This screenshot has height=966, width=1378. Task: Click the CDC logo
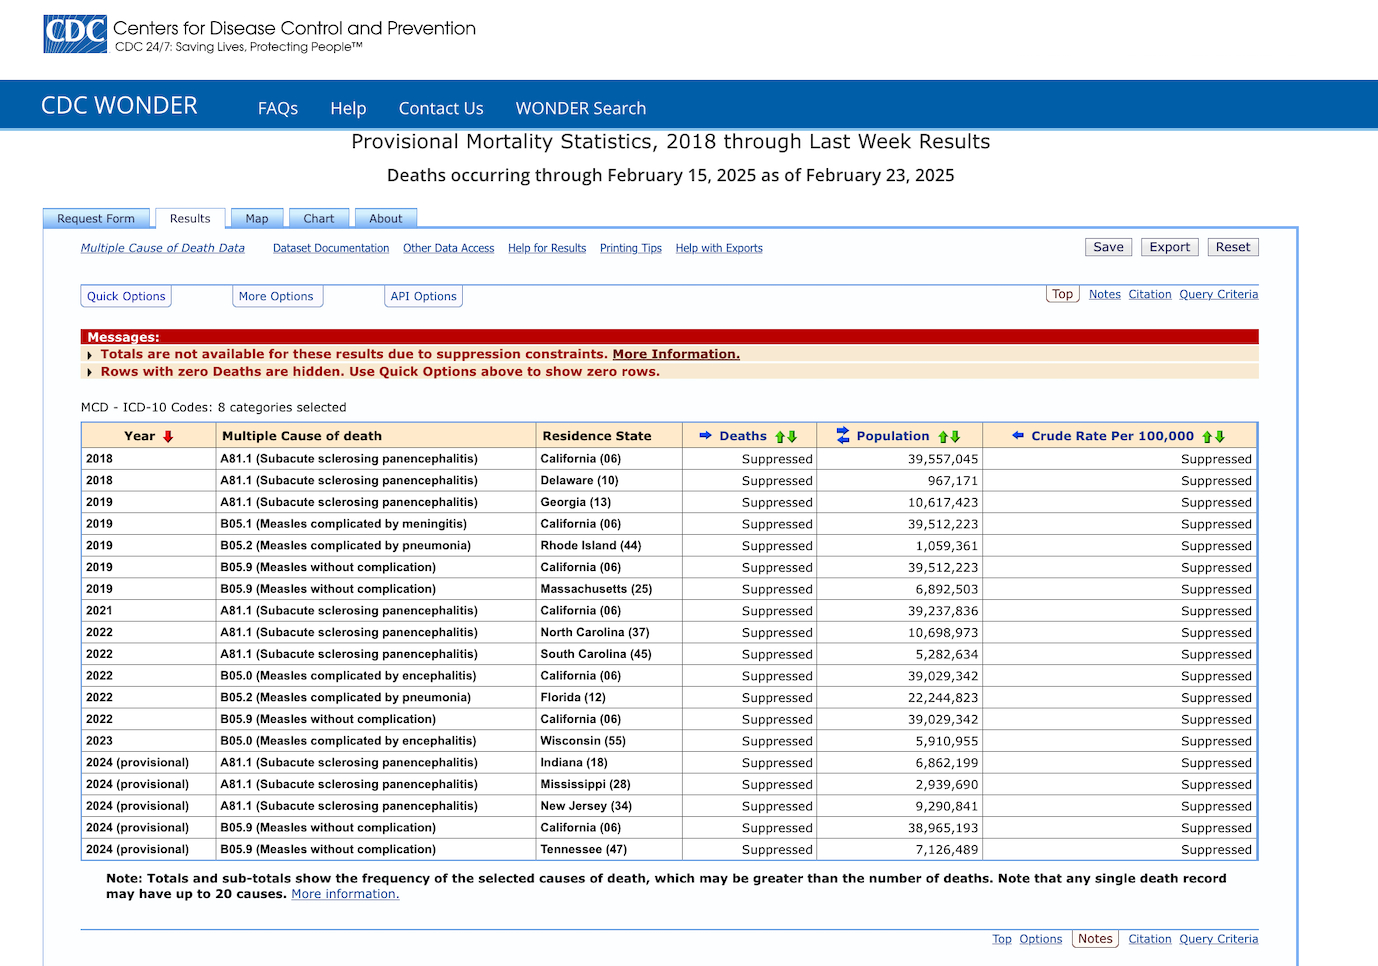click(x=75, y=34)
